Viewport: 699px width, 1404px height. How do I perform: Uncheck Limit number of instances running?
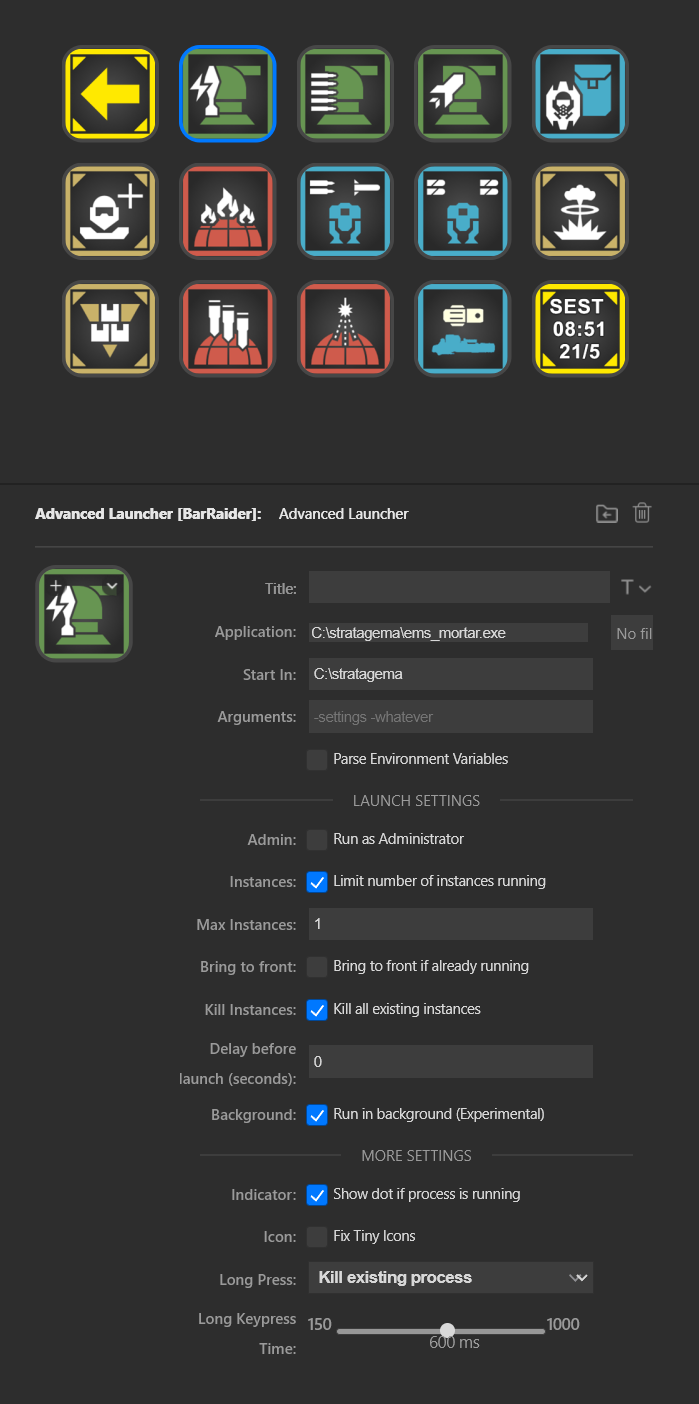click(x=317, y=882)
